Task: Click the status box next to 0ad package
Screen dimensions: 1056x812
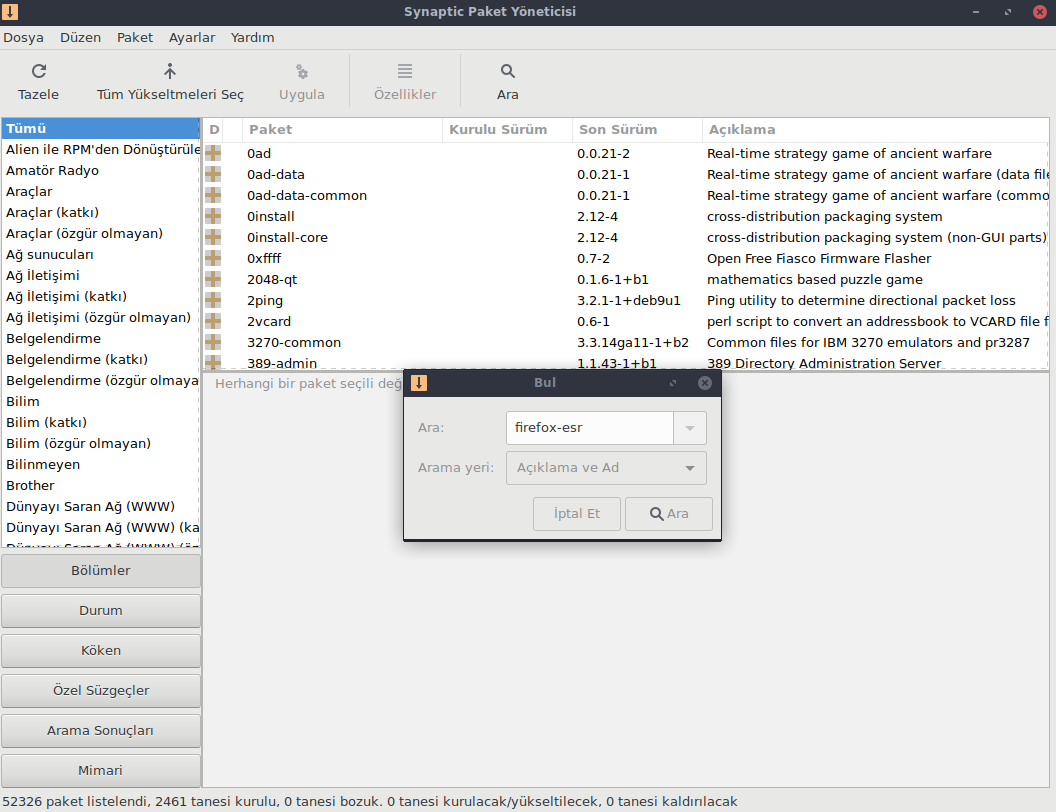Action: pos(213,153)
